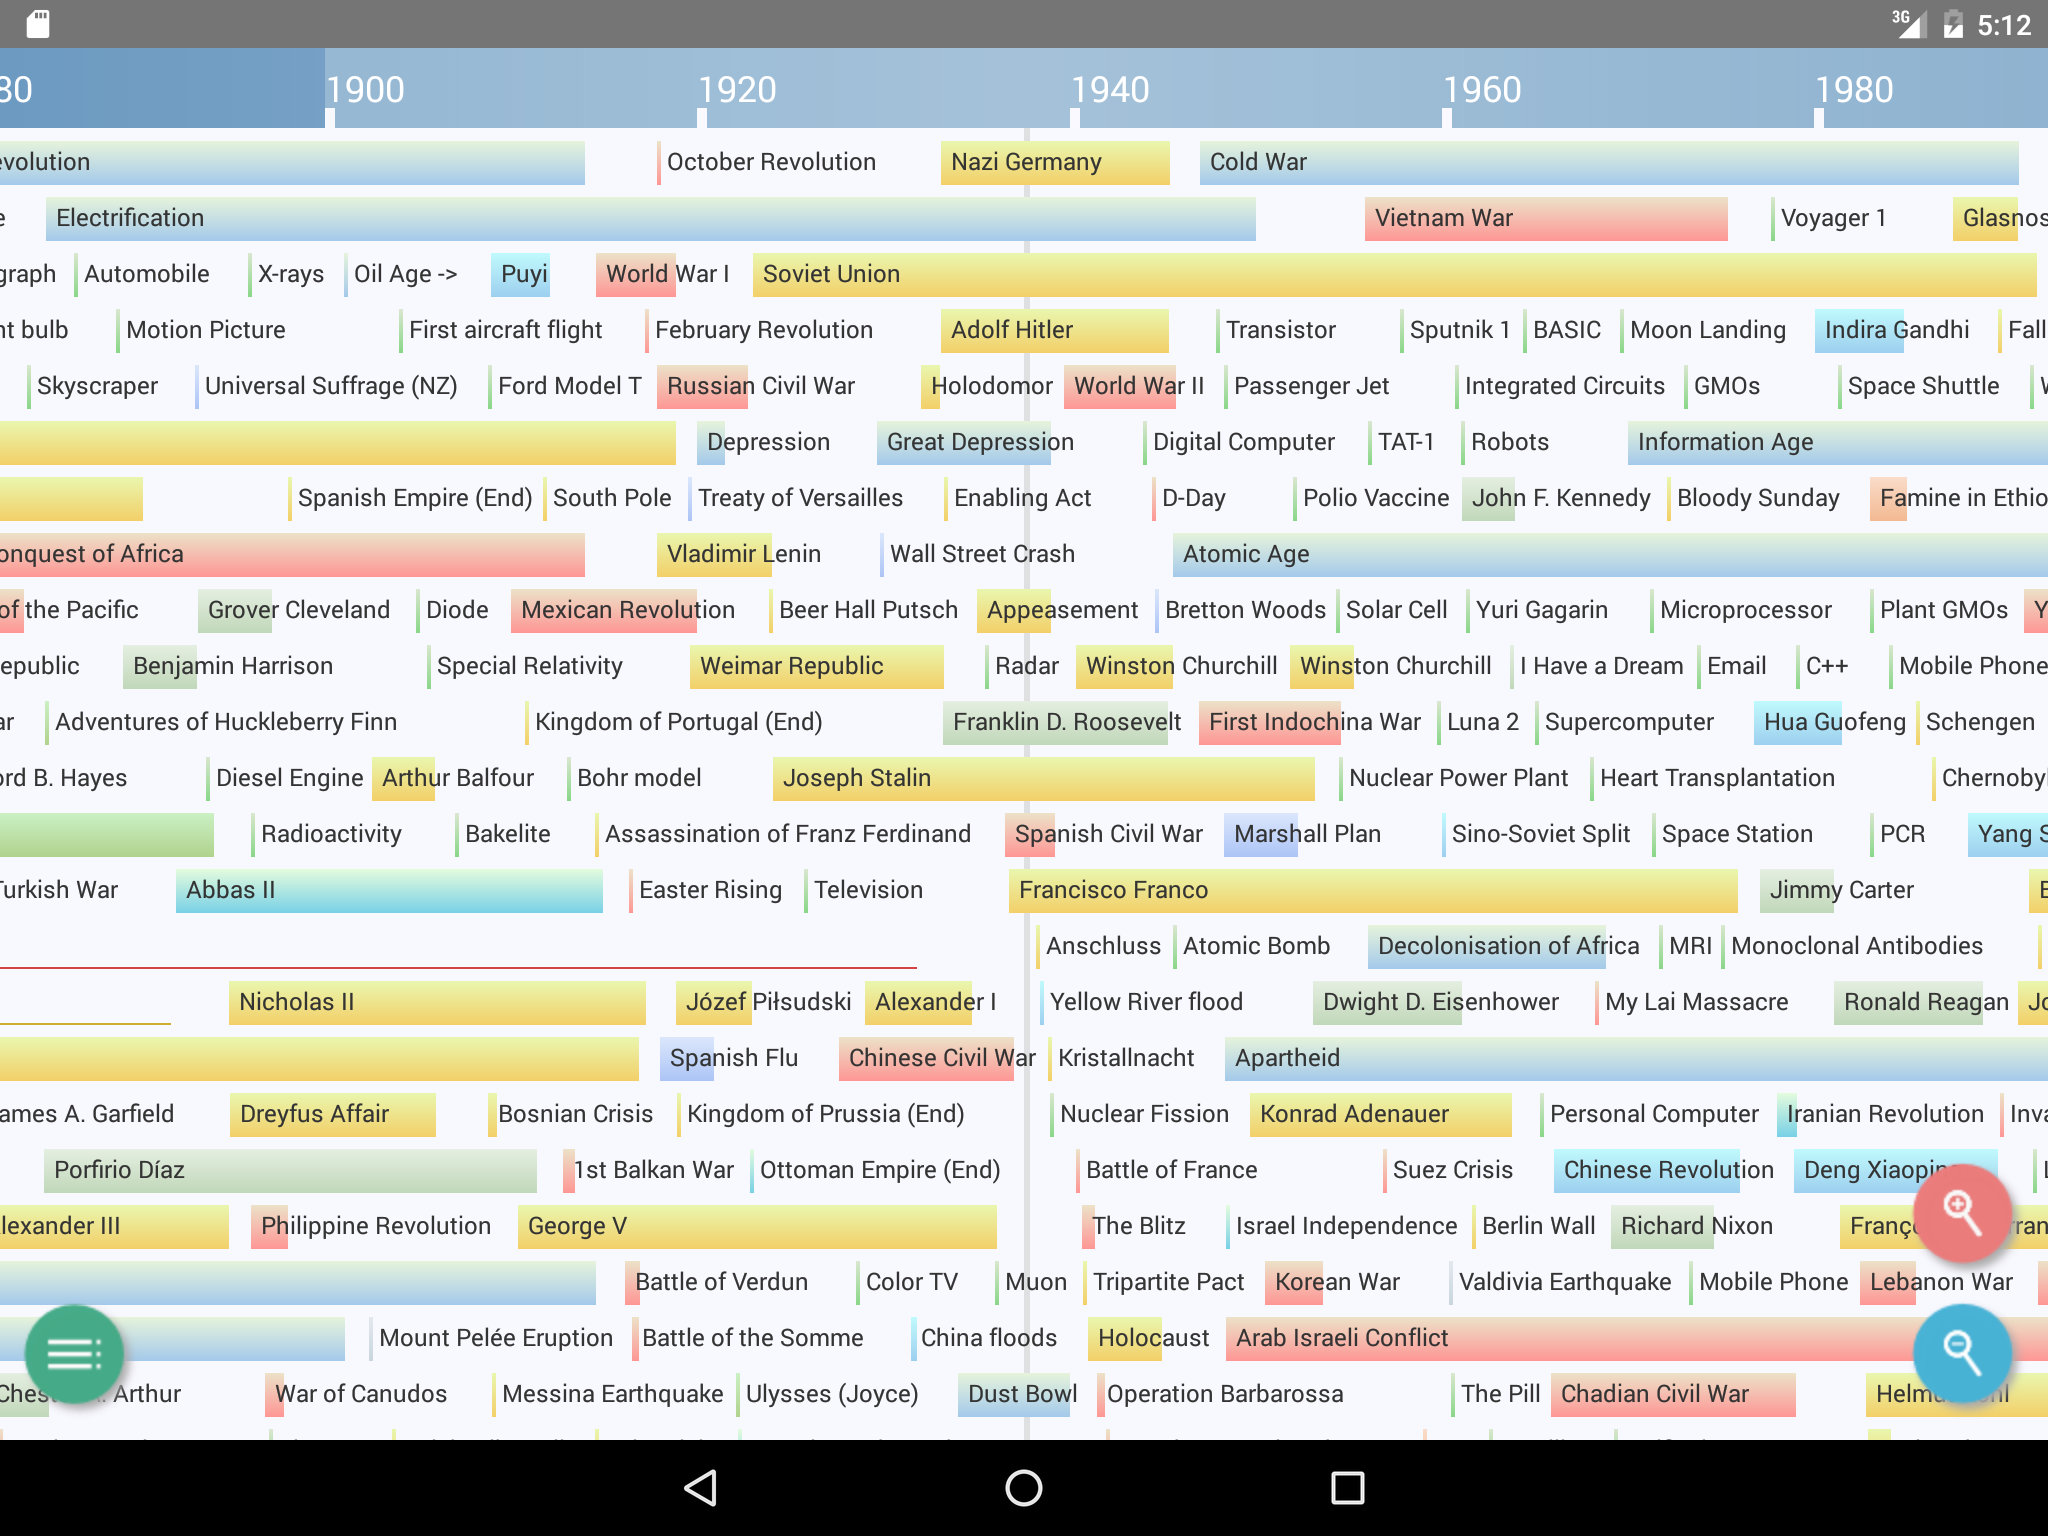Tap the SD card notification icon
This screenshot has width=2048, height=1536.
pos(38,24)
